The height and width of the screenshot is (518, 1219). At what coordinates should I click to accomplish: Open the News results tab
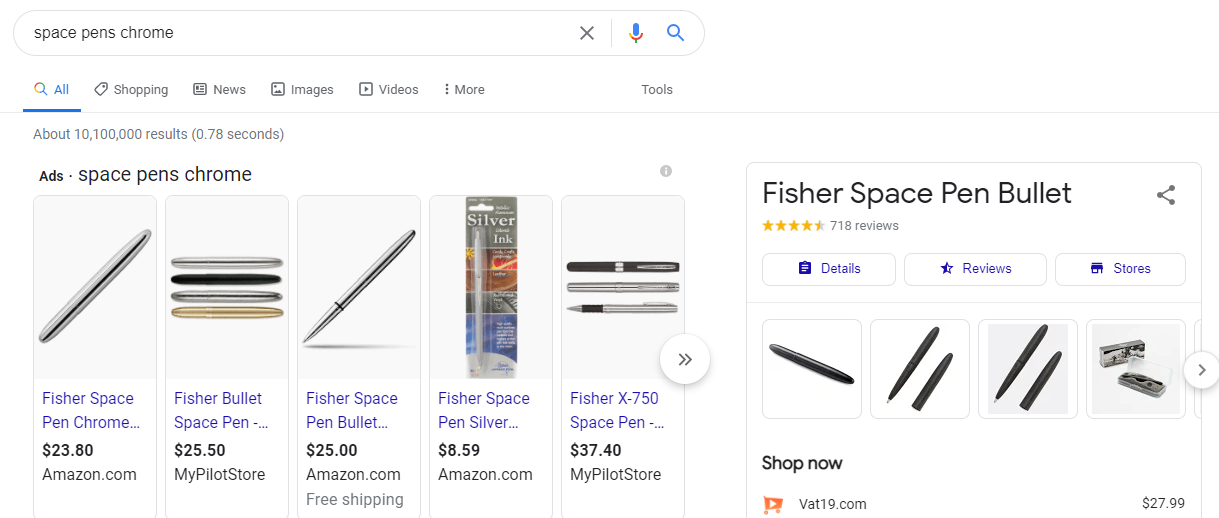click(219, 89)
